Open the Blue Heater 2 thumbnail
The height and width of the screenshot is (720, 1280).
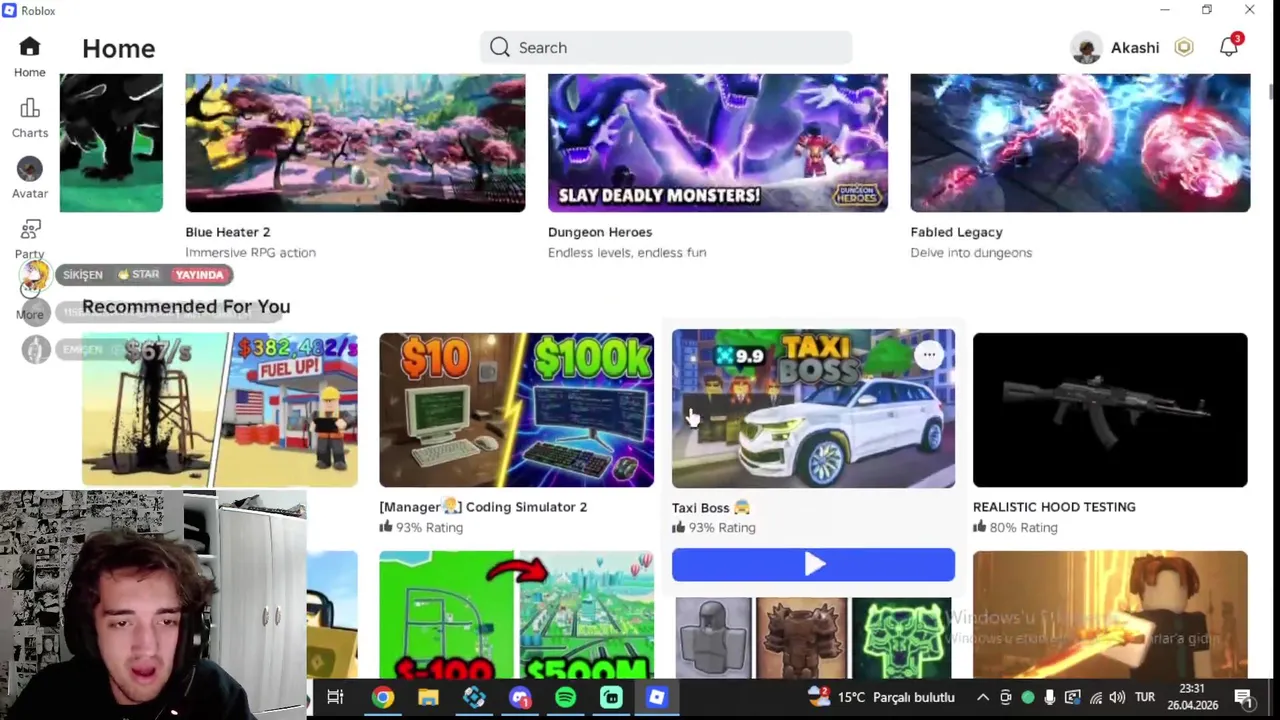point(355,143)
